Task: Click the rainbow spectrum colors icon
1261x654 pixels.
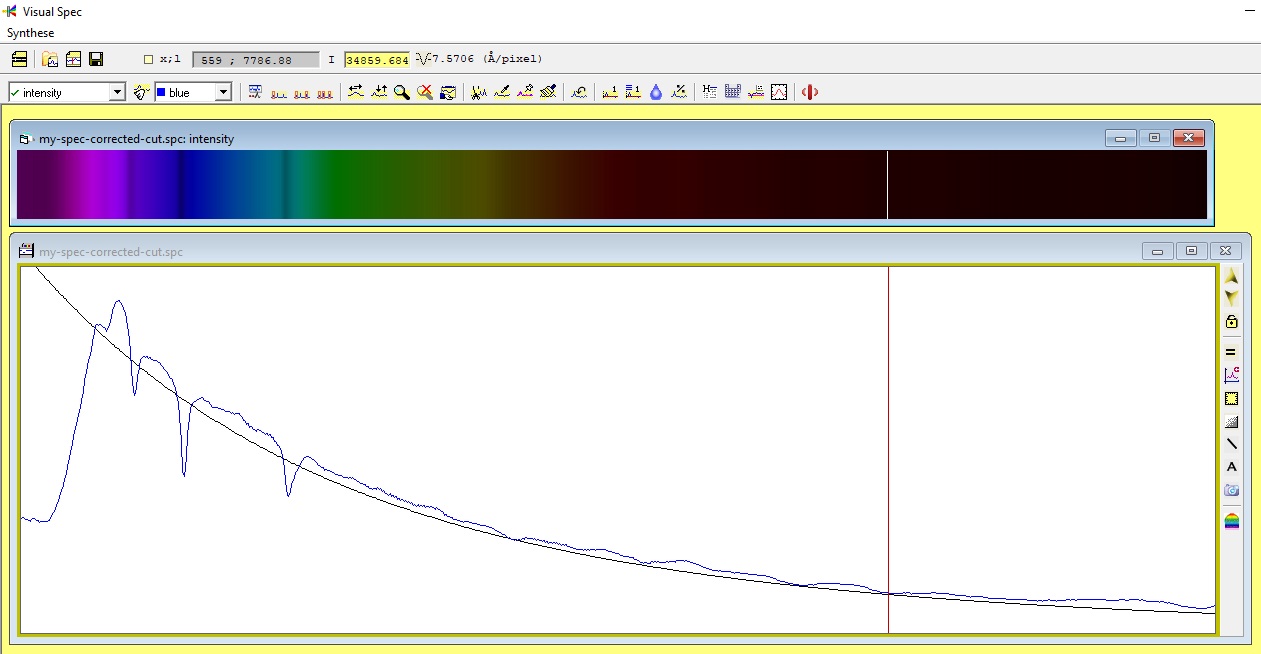Action: pos(1231,521)
